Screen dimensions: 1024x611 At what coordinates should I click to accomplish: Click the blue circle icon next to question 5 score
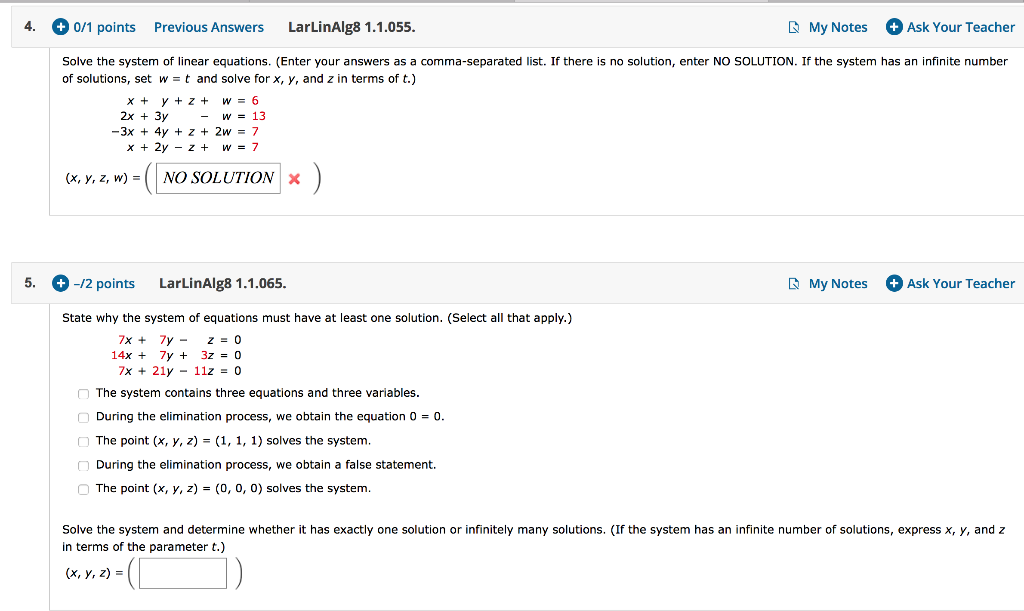(60, 283)
